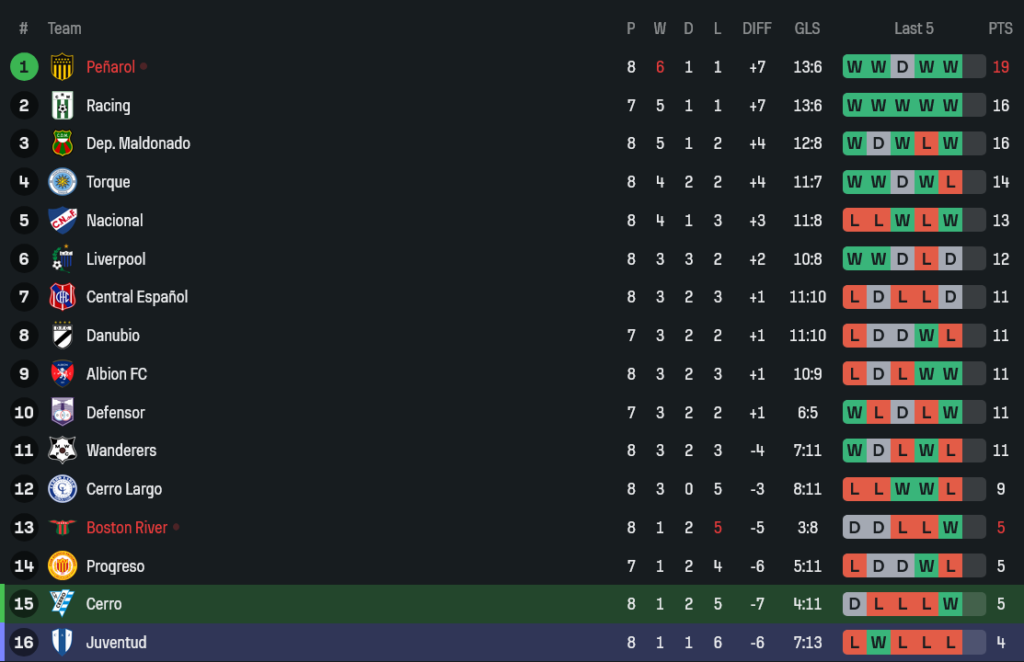Click the GLS column header
The height and width of the screenshot is (662, 1024).
(807, 29)
